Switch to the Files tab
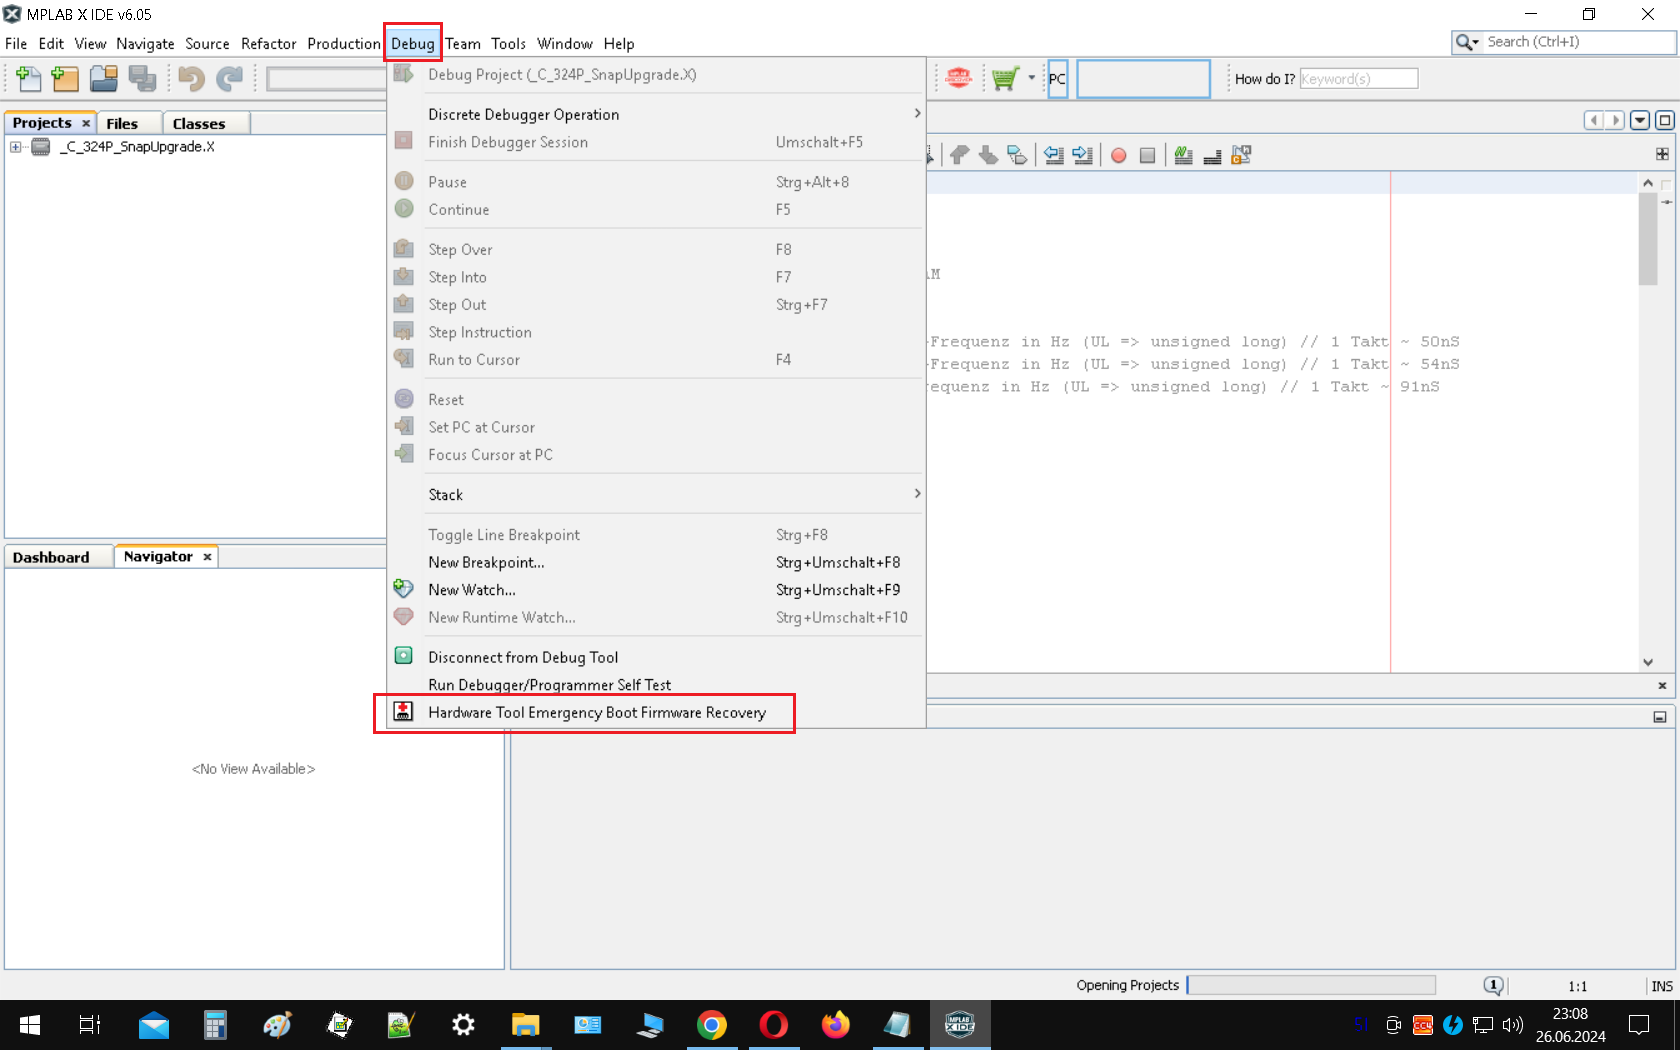 click(122, 123)
